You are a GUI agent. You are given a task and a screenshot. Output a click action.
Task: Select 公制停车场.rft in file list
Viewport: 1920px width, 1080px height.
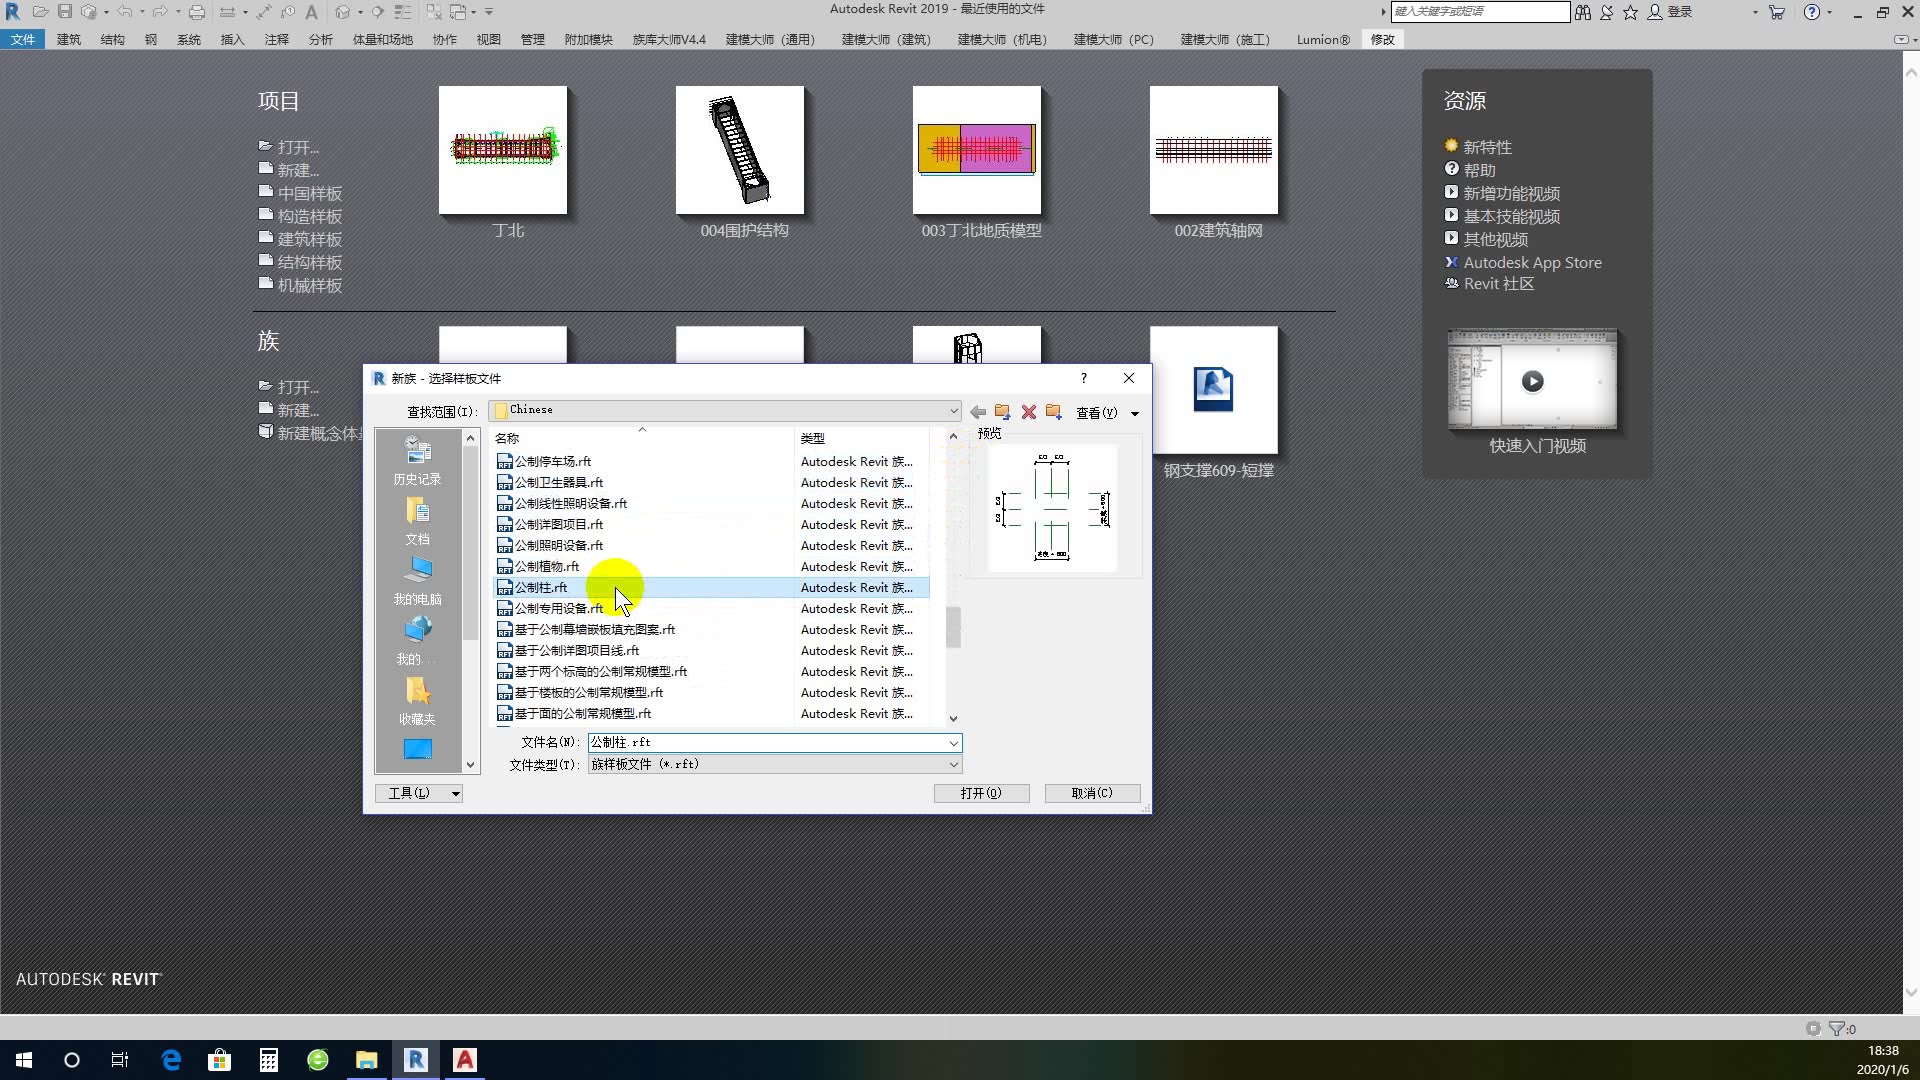pos(712,461)
